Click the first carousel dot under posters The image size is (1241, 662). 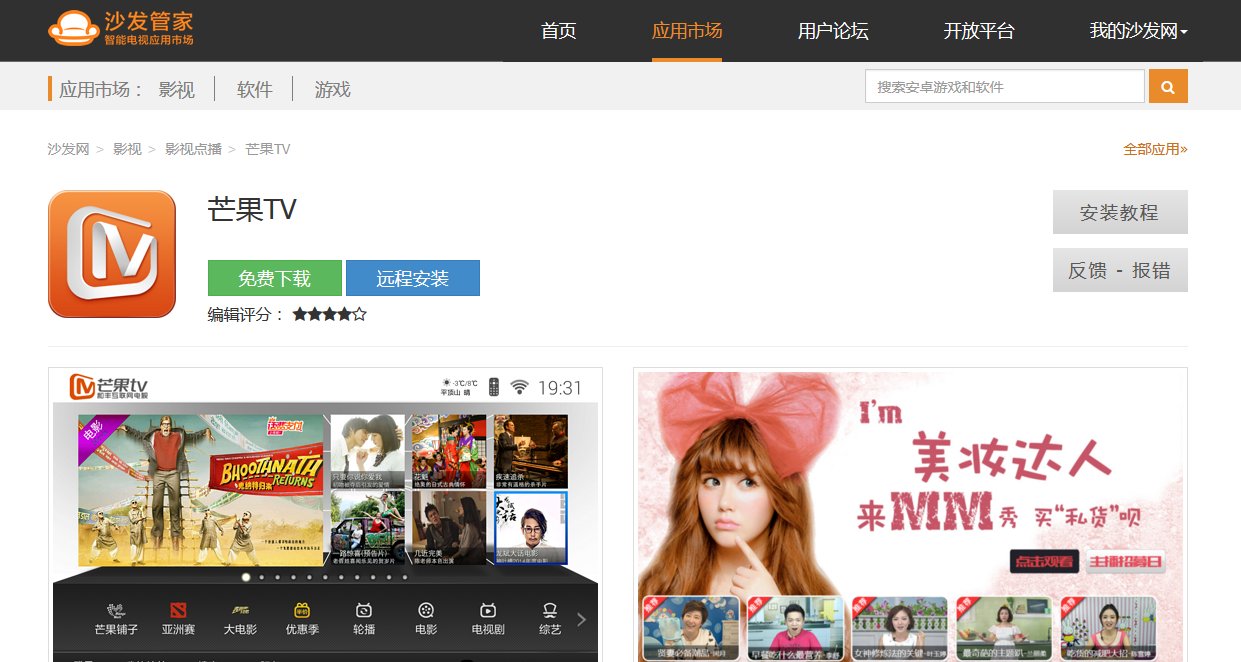[x=246, y=577]
